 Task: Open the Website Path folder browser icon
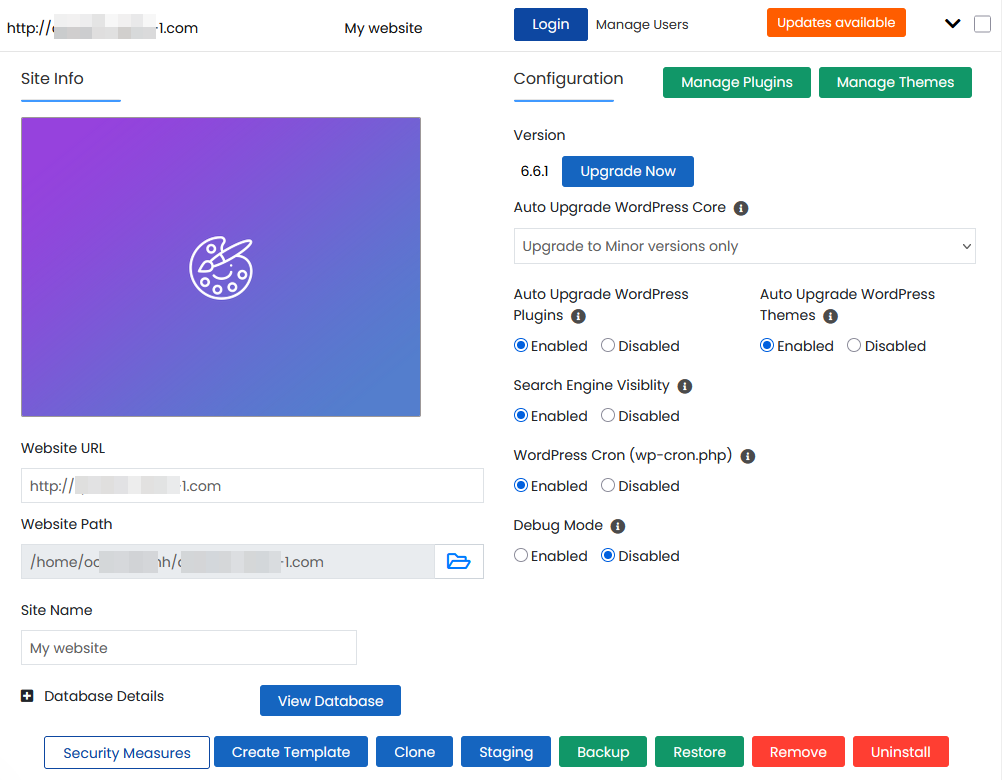pos(459,562)
